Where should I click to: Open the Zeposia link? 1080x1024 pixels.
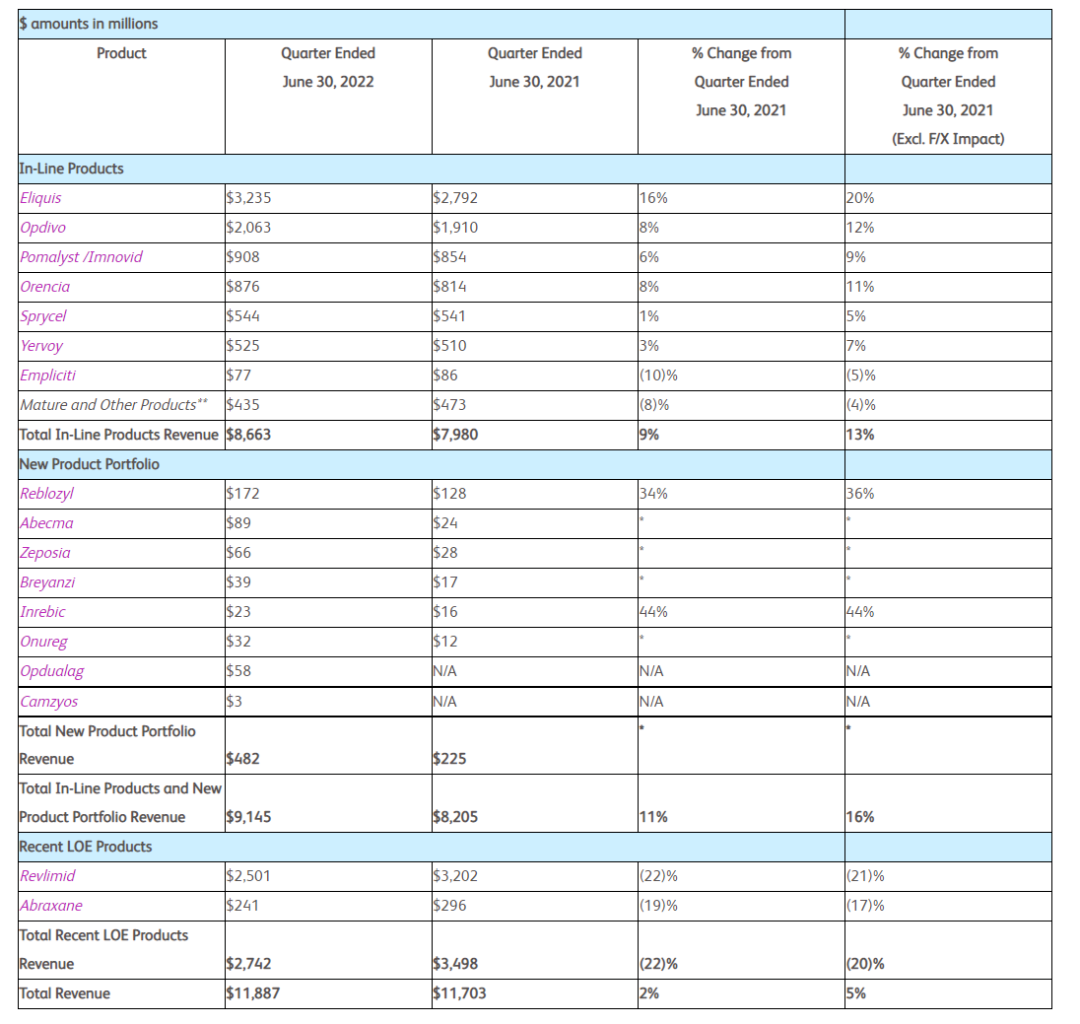coord(45,553)
